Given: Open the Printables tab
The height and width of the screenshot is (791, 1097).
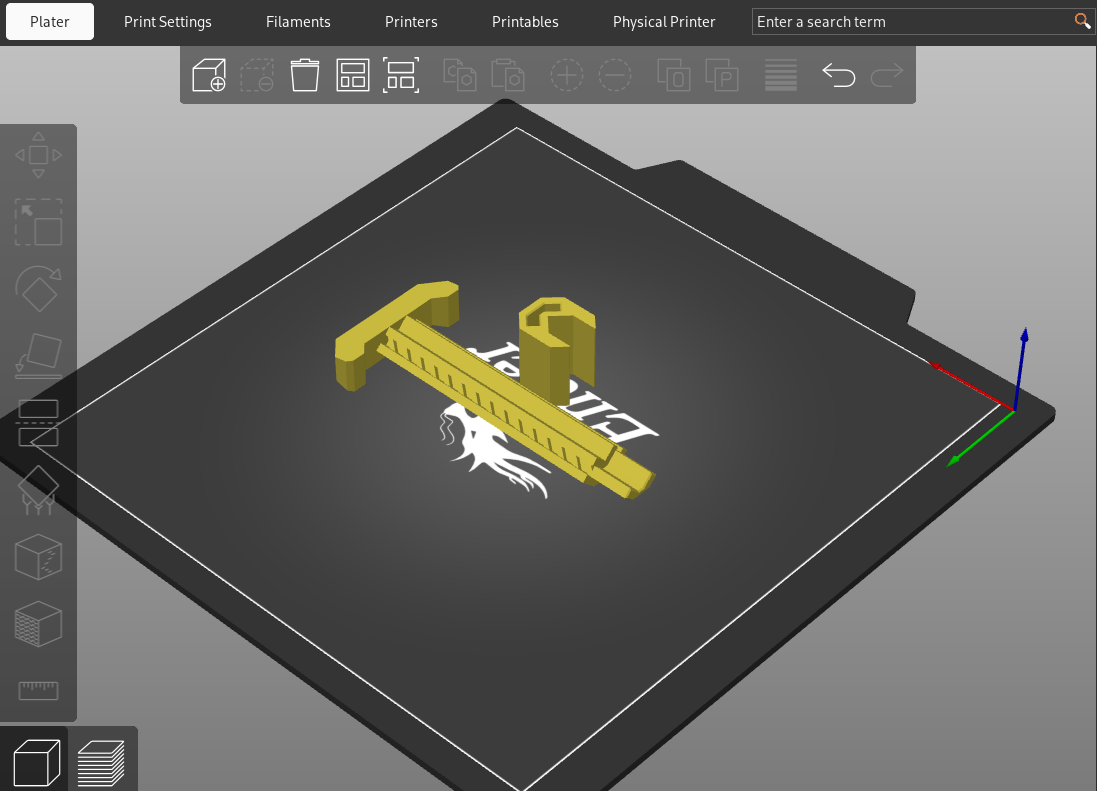Looking at the screenshot, I should (525, 22).
